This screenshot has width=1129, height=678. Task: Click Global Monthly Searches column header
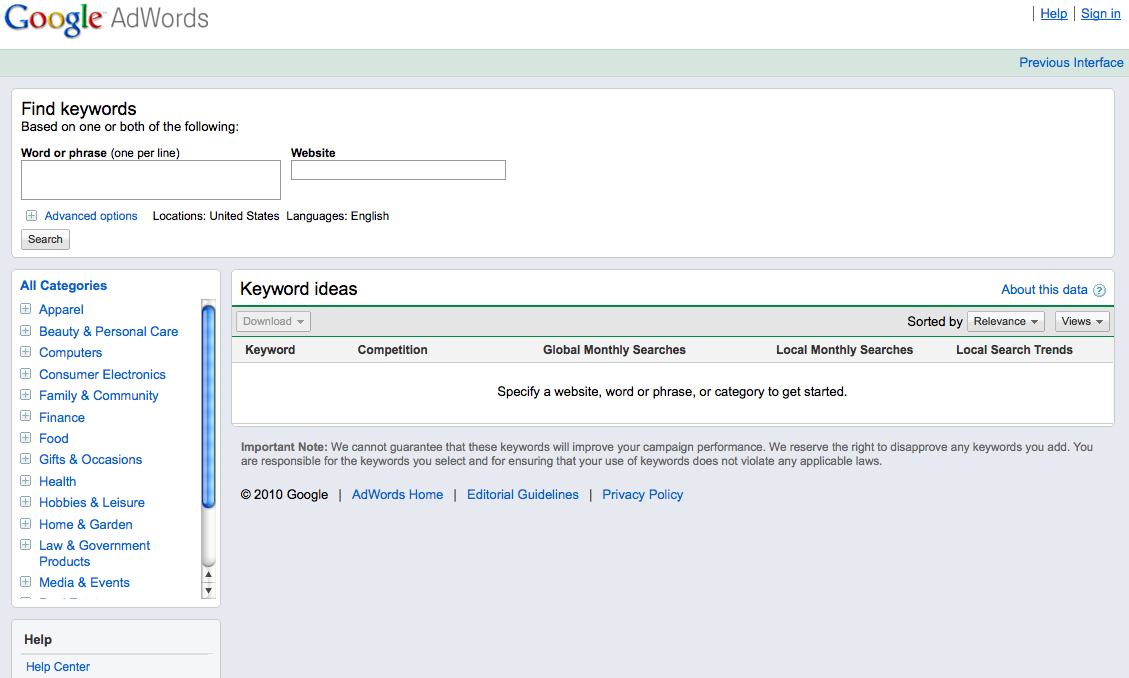coord(614,350)
